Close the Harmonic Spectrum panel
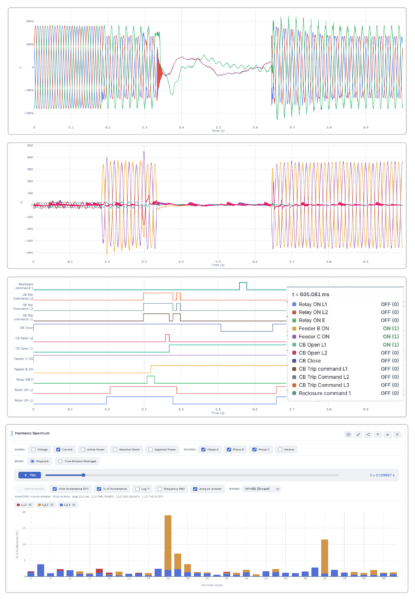Image resolution: width=415 pixels, height=600 pixels. click(397, 434)
